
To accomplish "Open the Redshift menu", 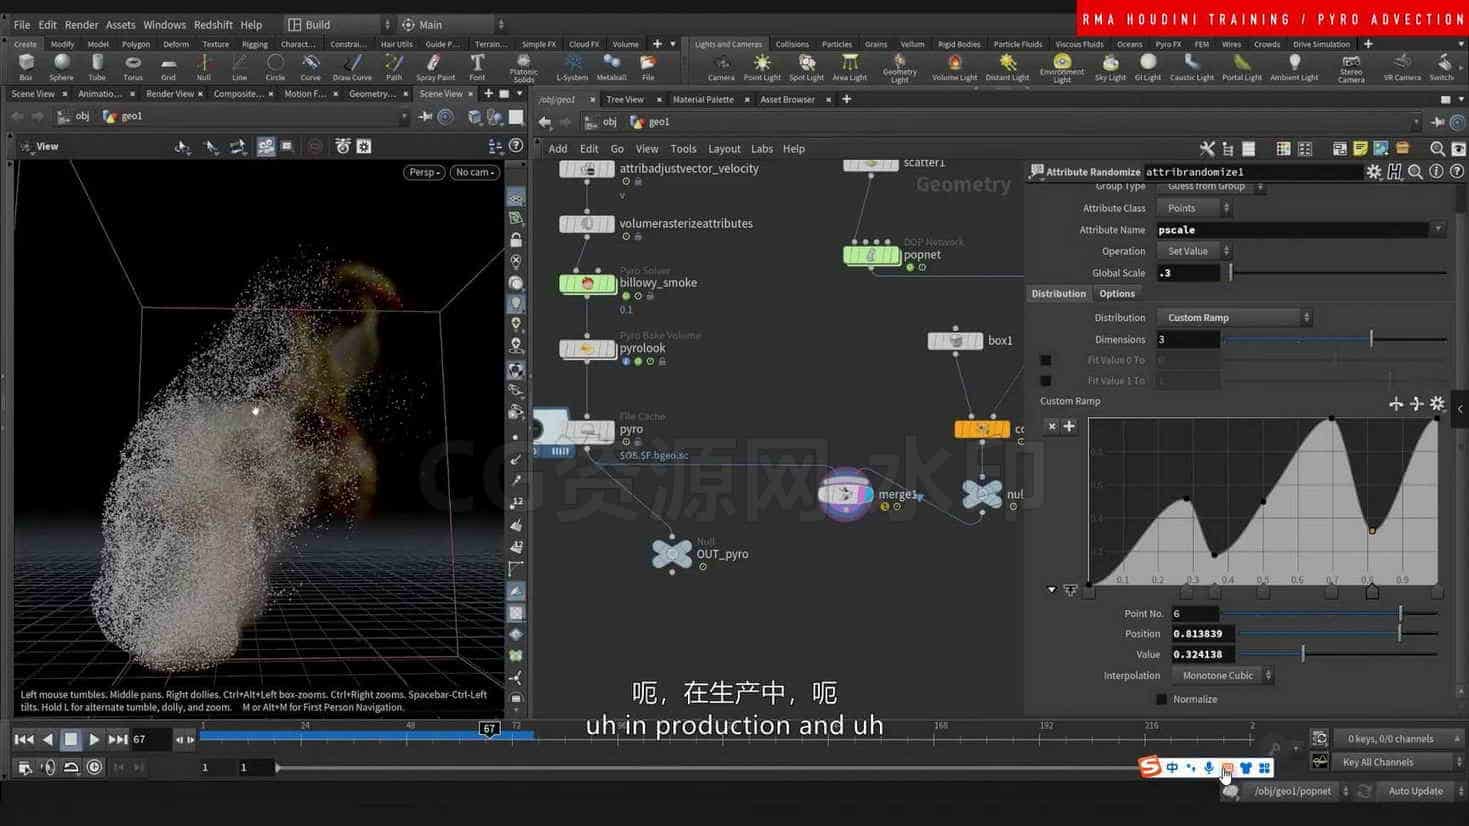I will click(213, 25).
